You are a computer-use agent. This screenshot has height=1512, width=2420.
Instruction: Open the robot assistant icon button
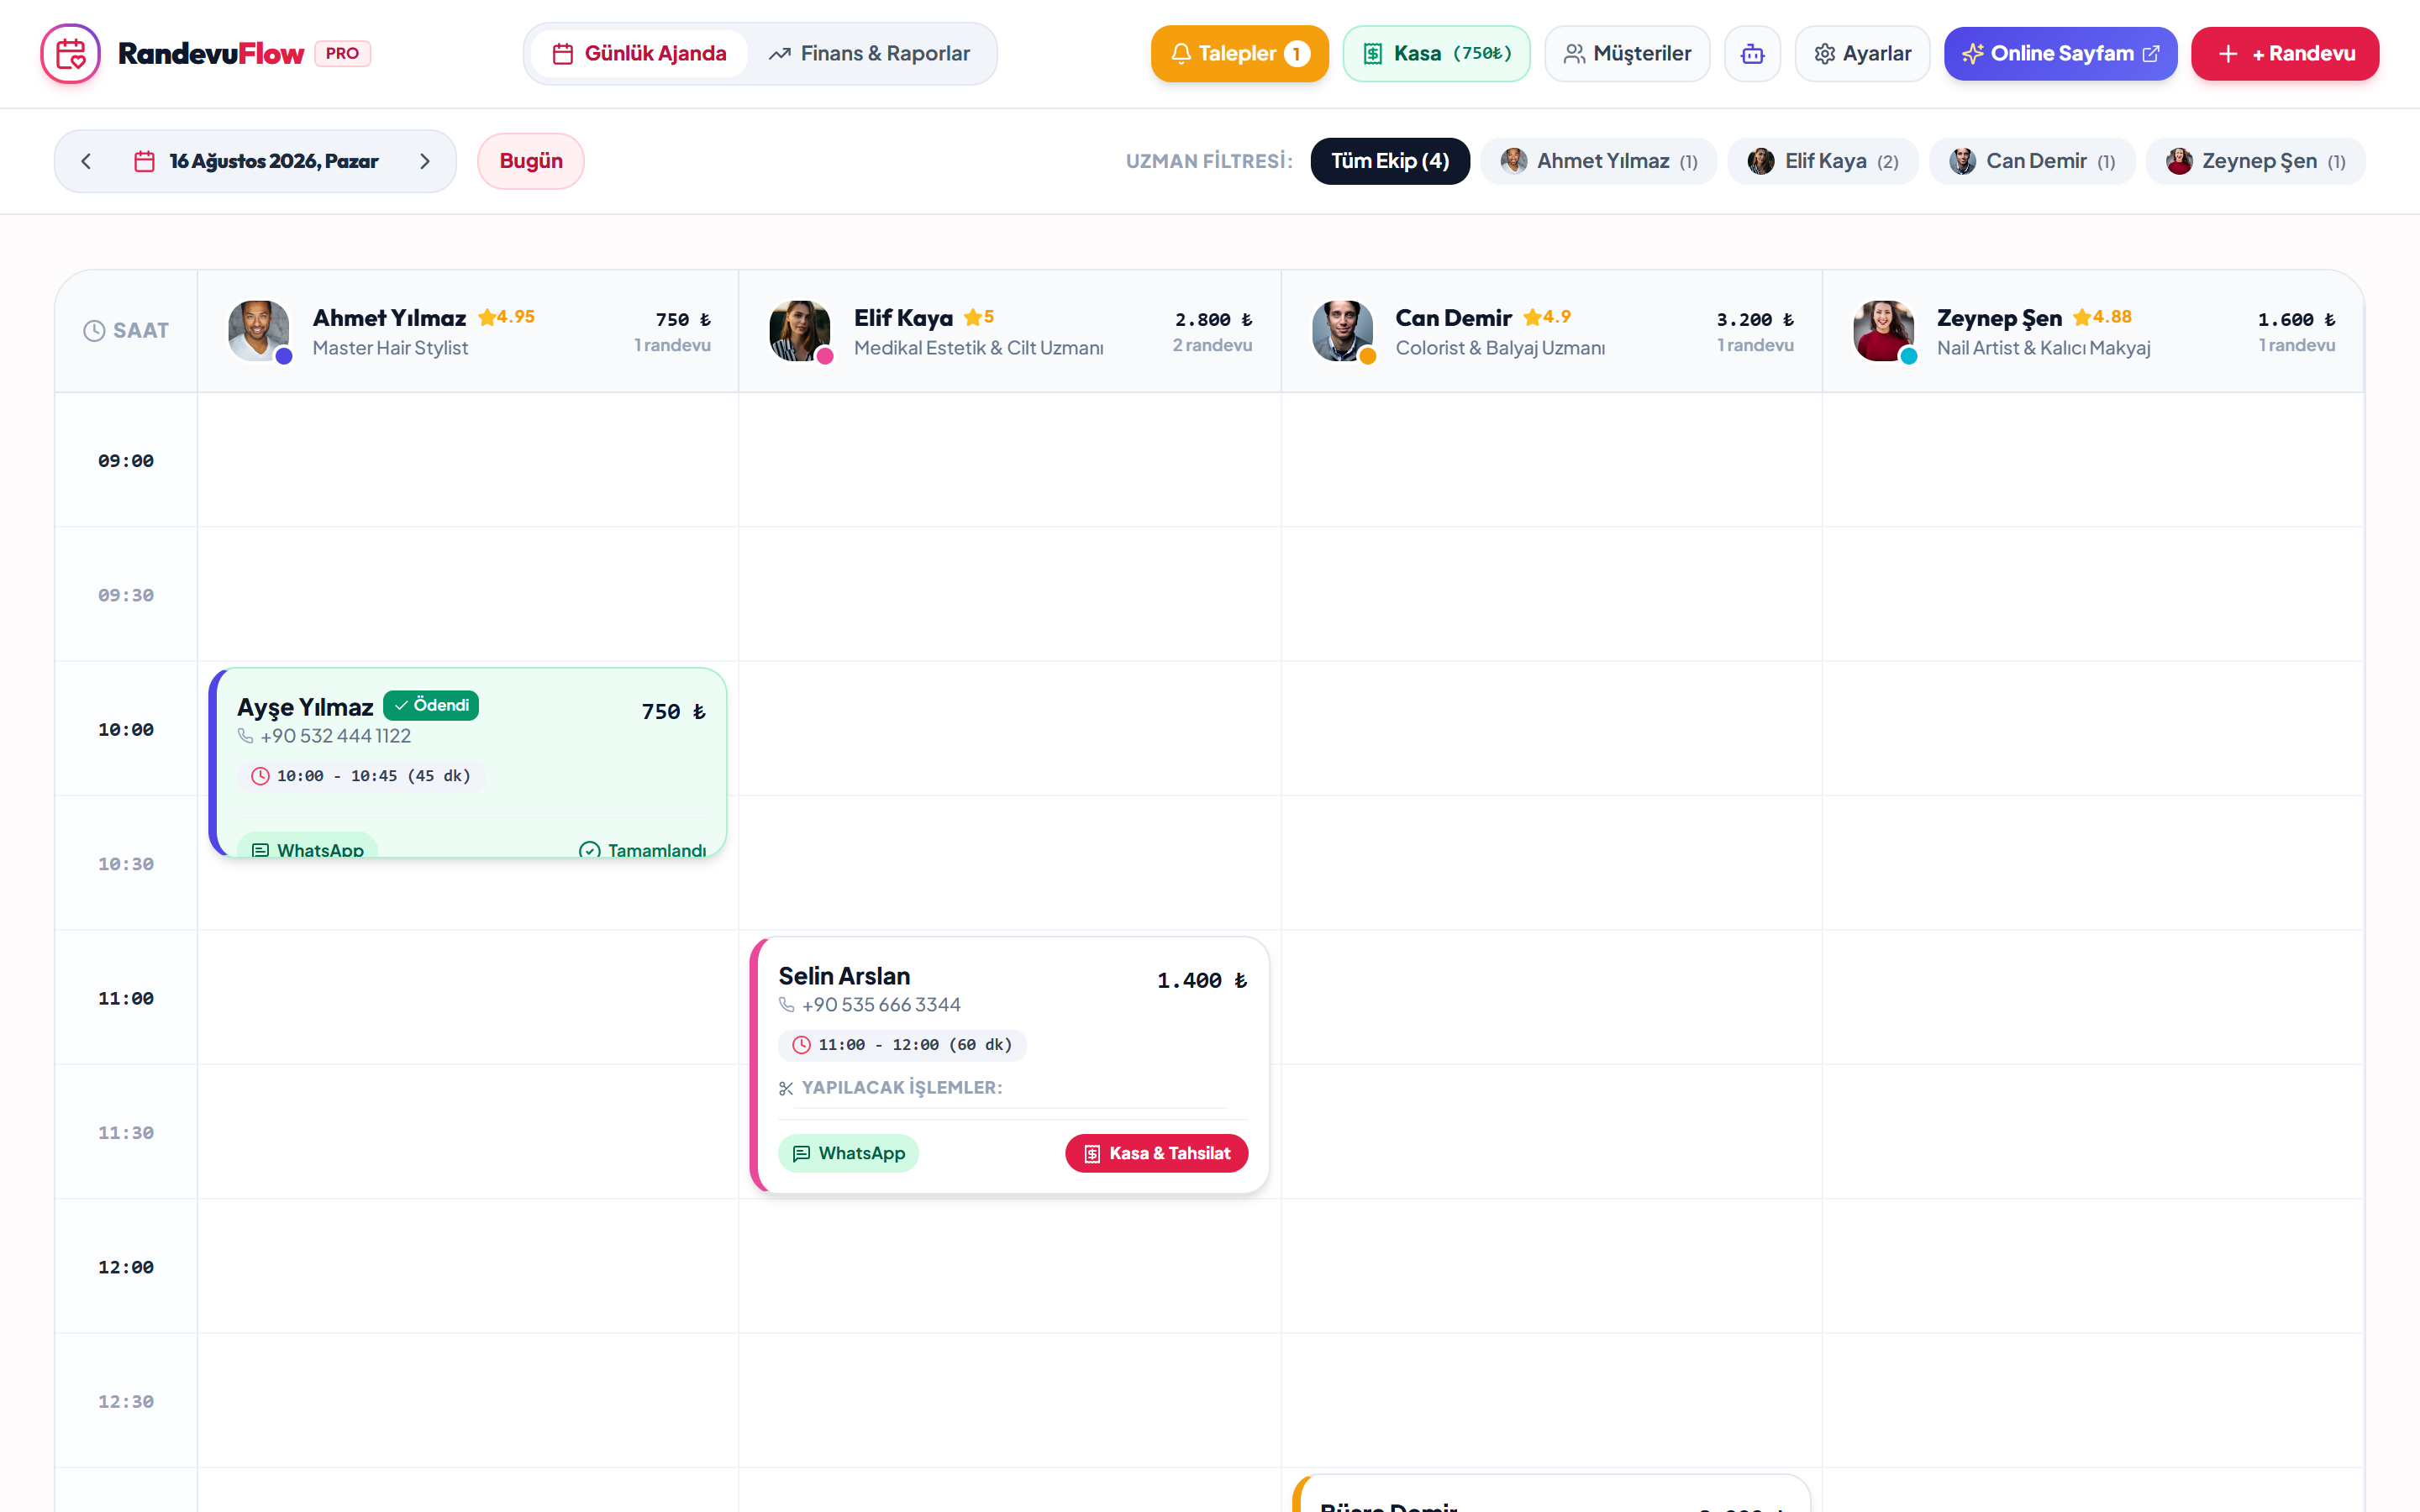pyautogui.click(x=1752, y=54)
